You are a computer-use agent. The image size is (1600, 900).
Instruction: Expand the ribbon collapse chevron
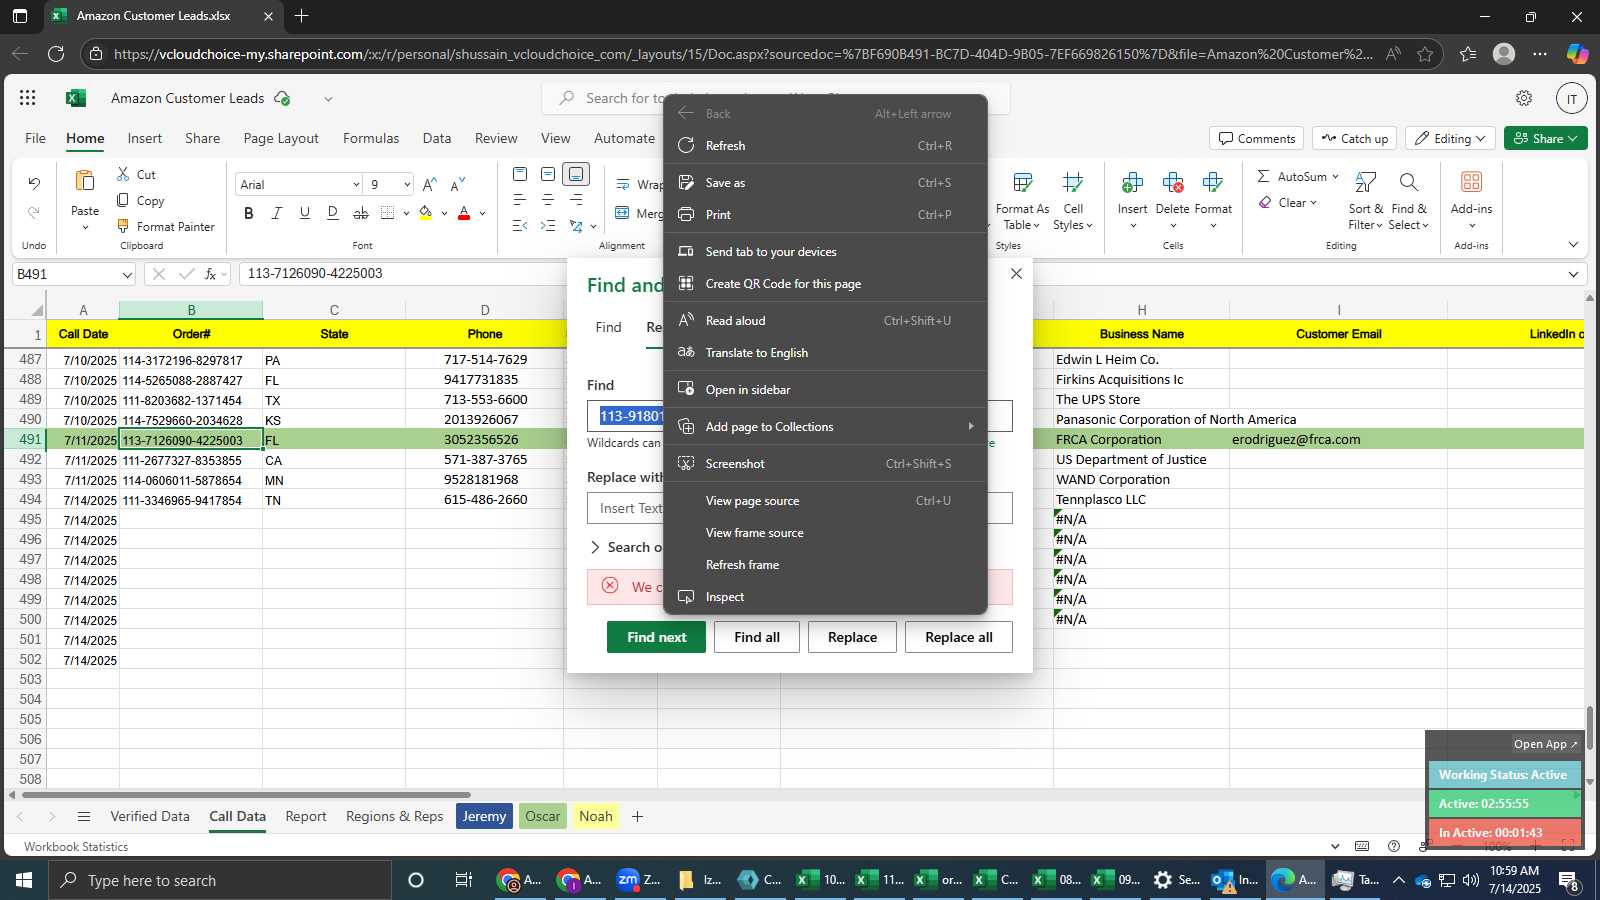tap(1573, 244)
